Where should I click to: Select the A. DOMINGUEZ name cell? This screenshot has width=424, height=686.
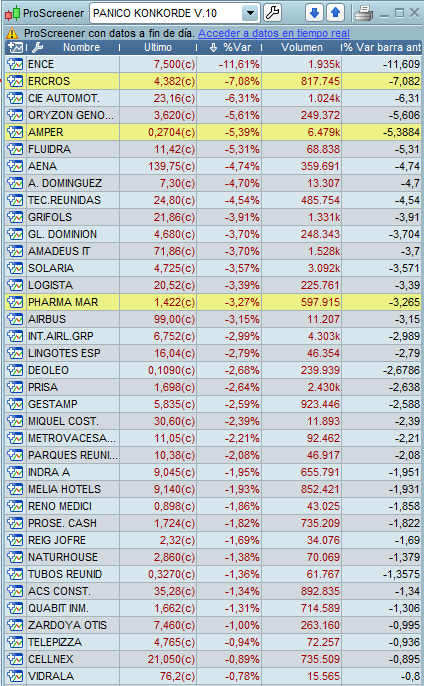click(73, 183)
